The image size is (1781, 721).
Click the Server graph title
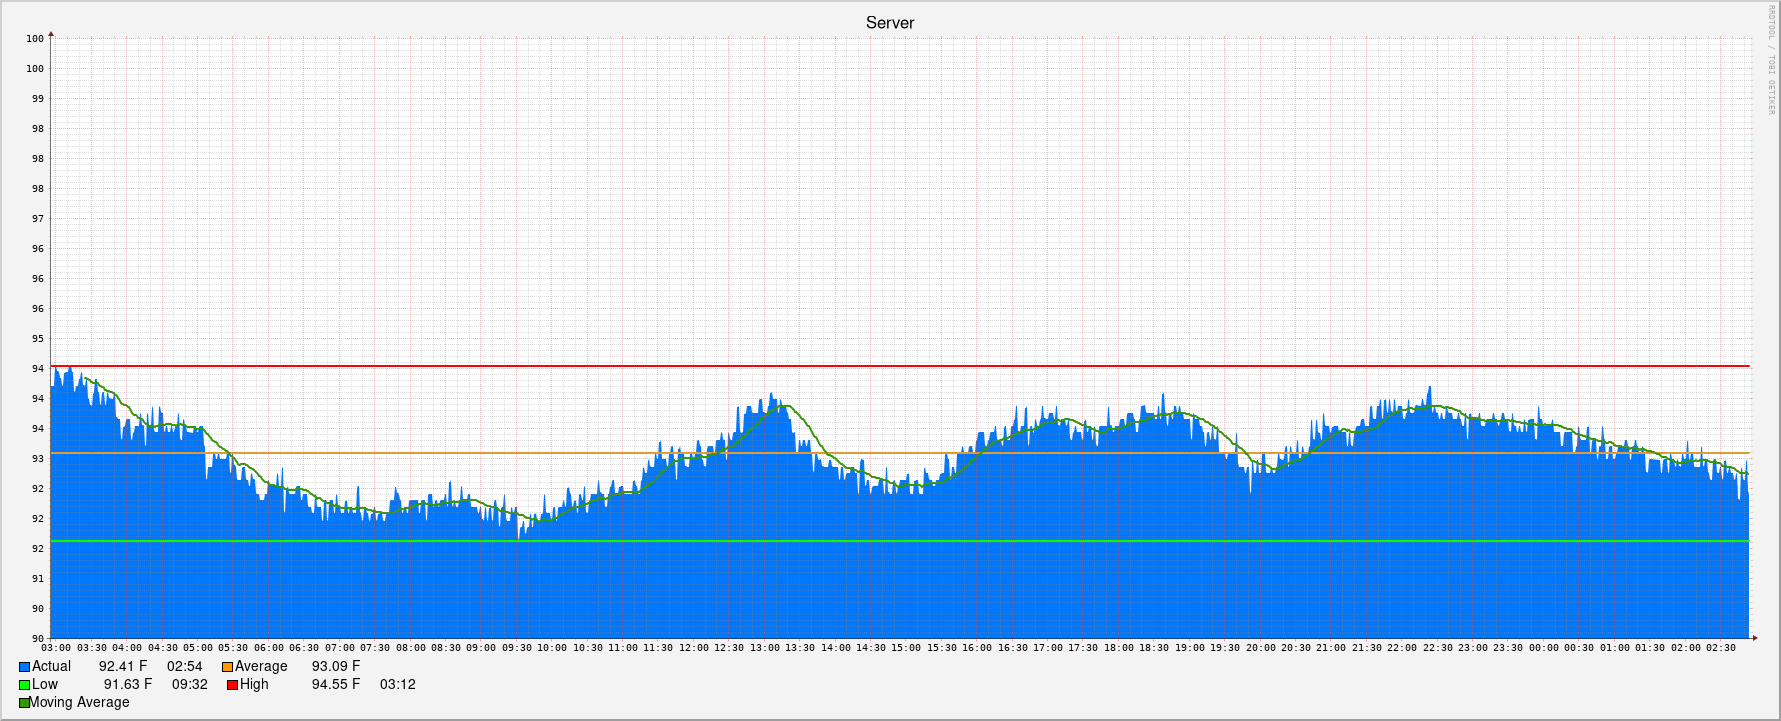click(889, 23)
